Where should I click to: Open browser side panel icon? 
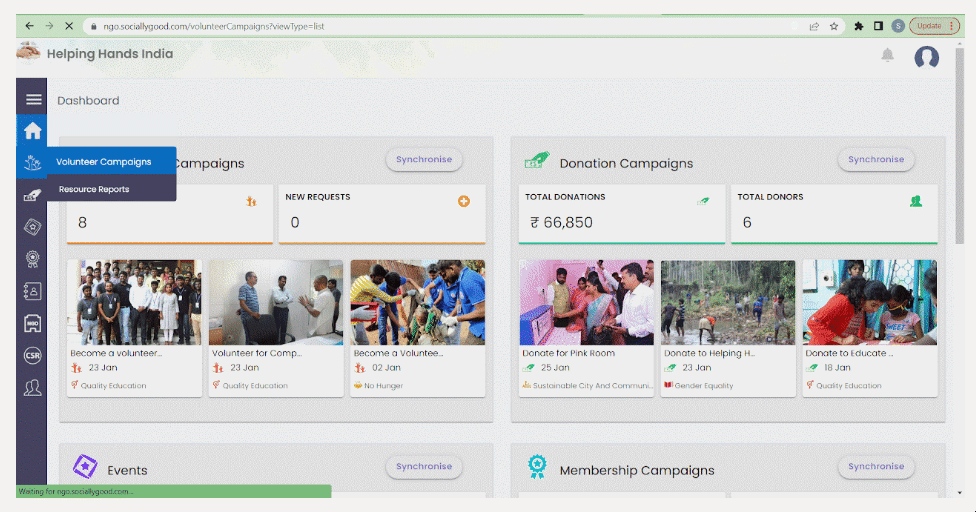coord(878,26)
